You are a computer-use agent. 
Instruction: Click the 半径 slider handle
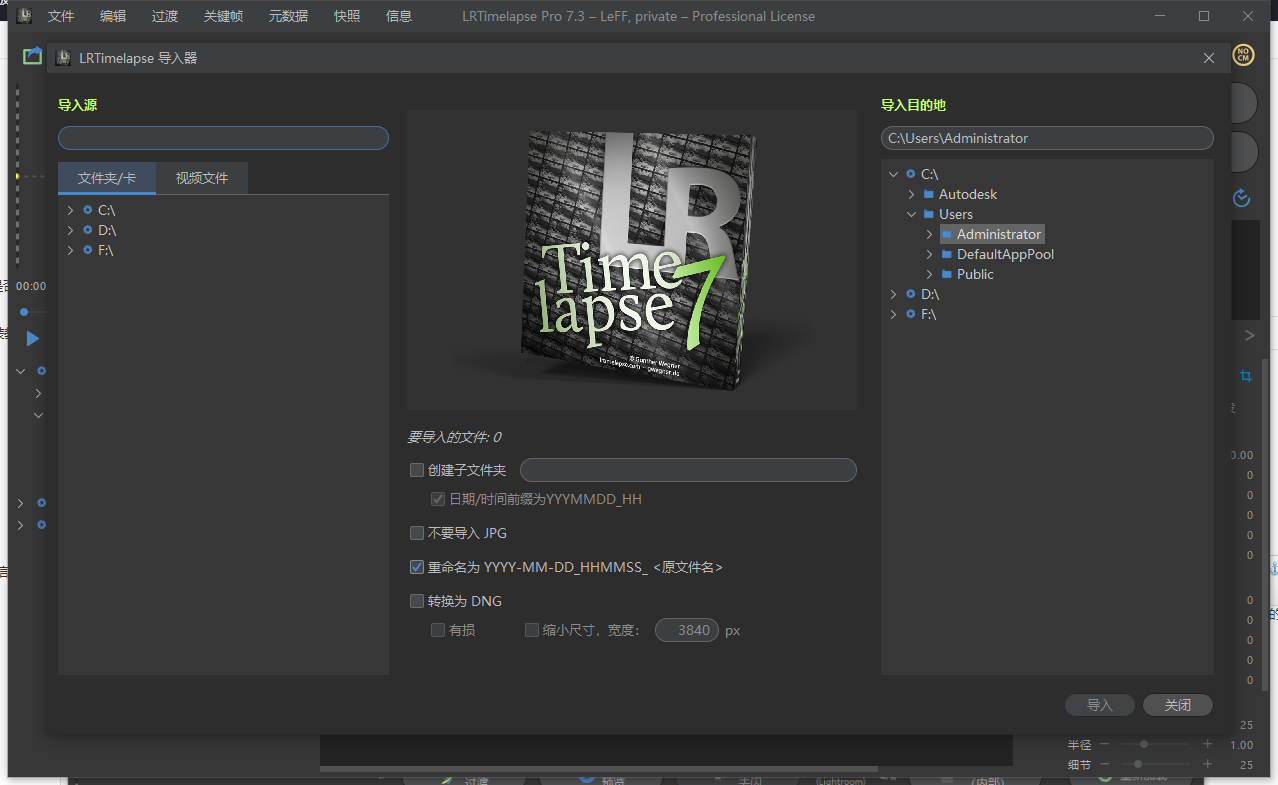(x=1144, y=744)
